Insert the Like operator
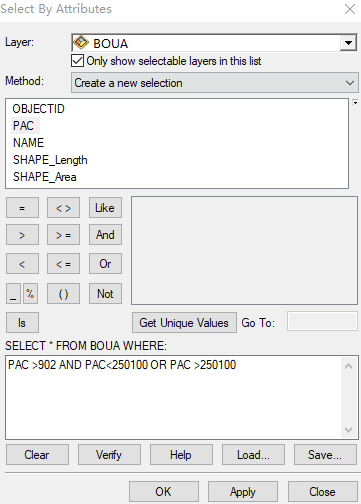Image resolution: width=361 pixels, height=504 pixels. (105, 208)
